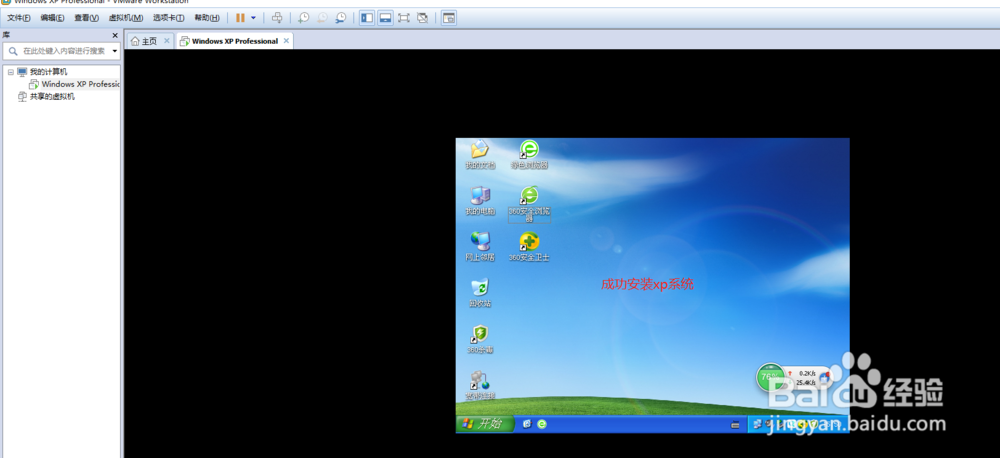
Task: Click the library search input field
Action: 61,51
